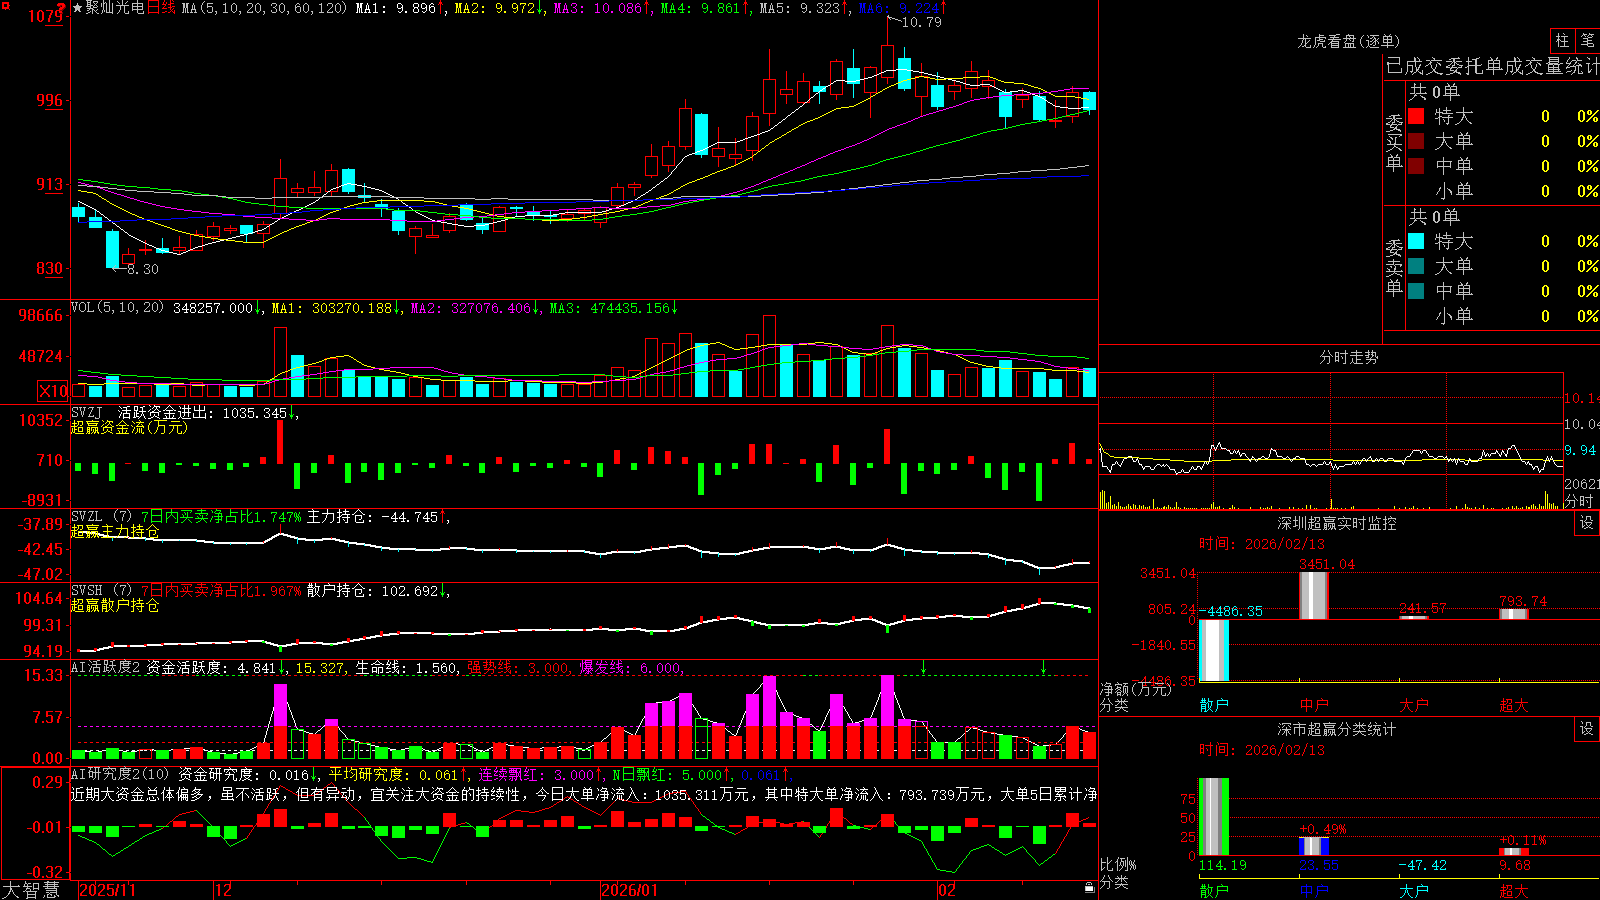
Task: Click the 大智慧 logo
Action: coord(31,890)
